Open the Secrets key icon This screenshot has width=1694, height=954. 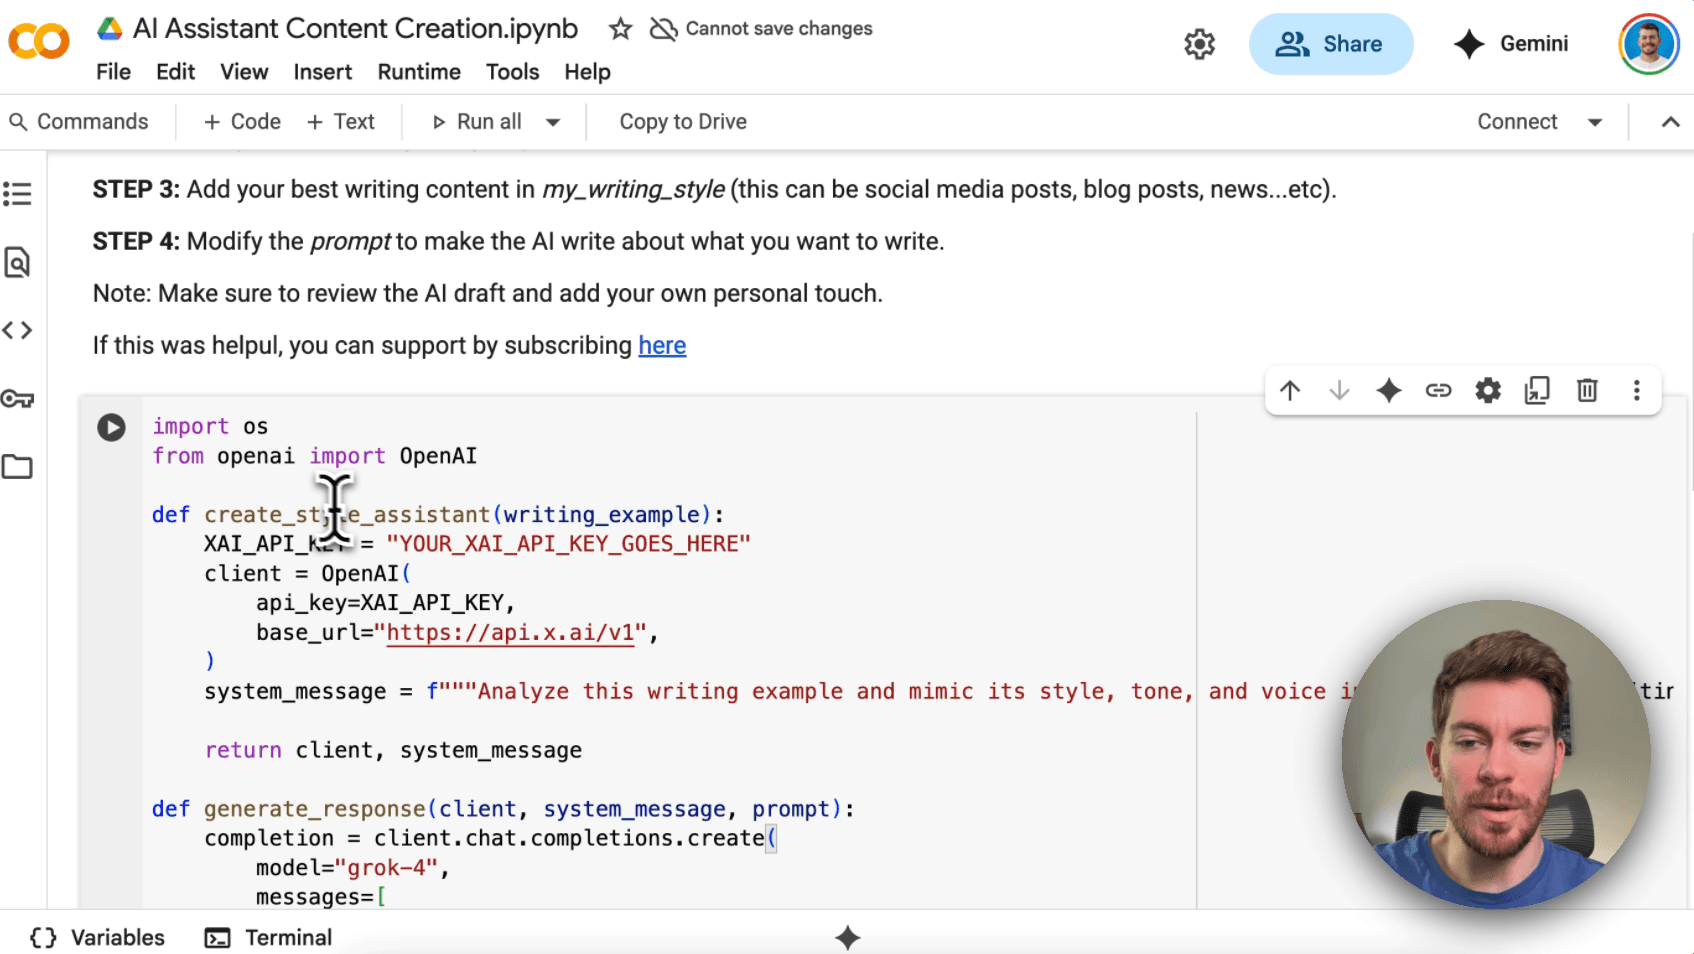(17, 399)
